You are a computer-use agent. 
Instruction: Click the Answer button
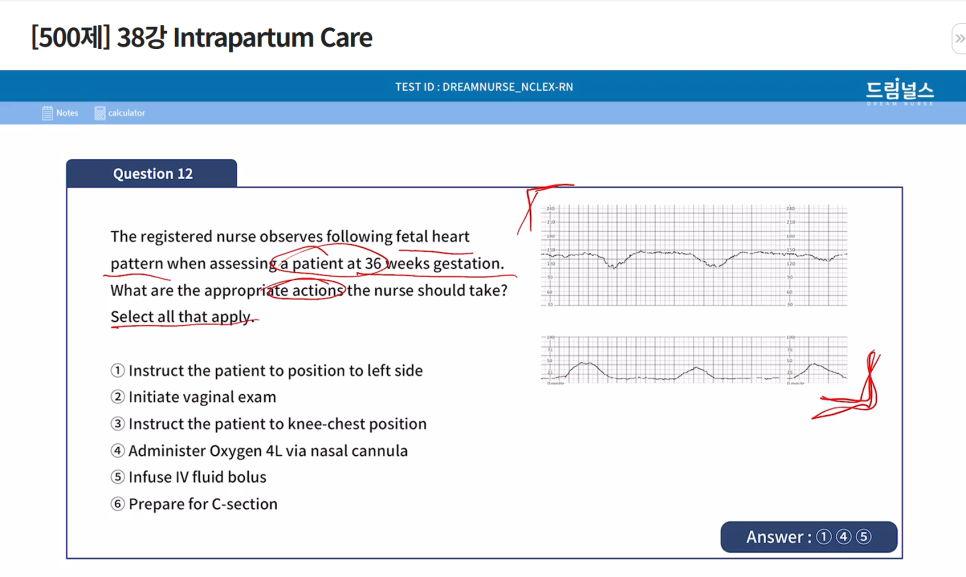click(808, 537)
